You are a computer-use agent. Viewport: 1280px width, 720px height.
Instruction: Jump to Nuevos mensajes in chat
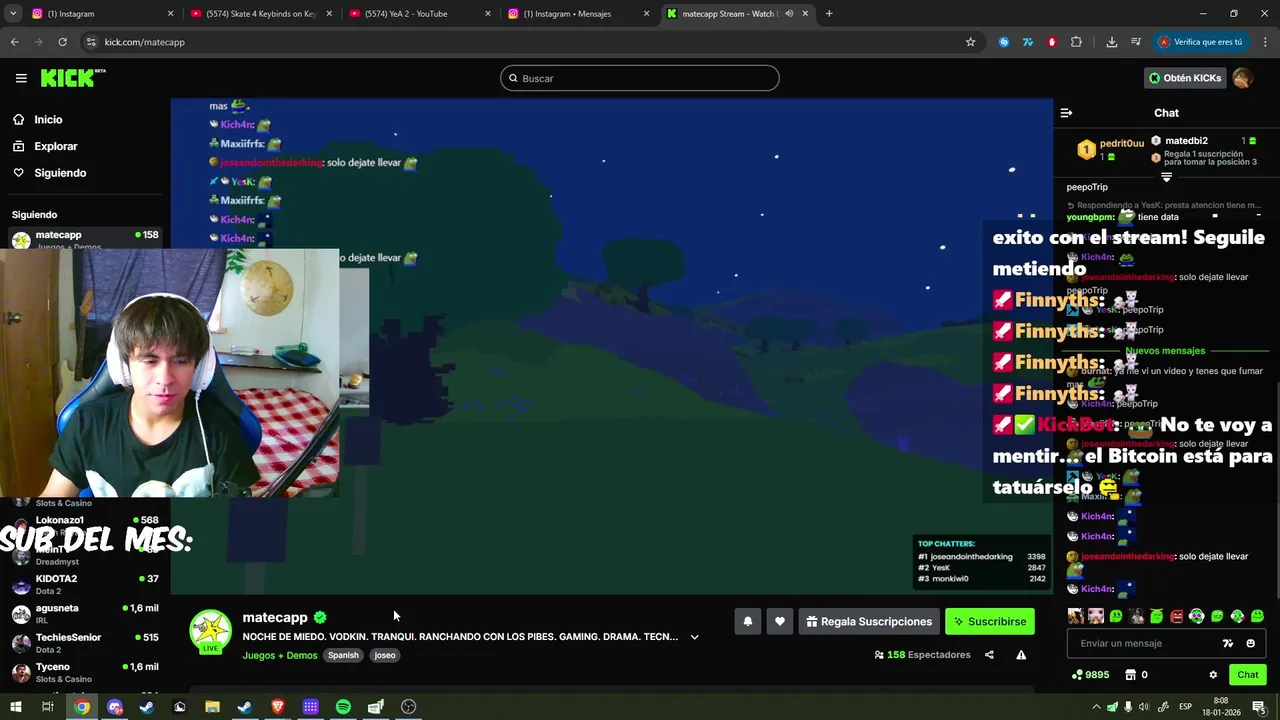(1165, 351)
